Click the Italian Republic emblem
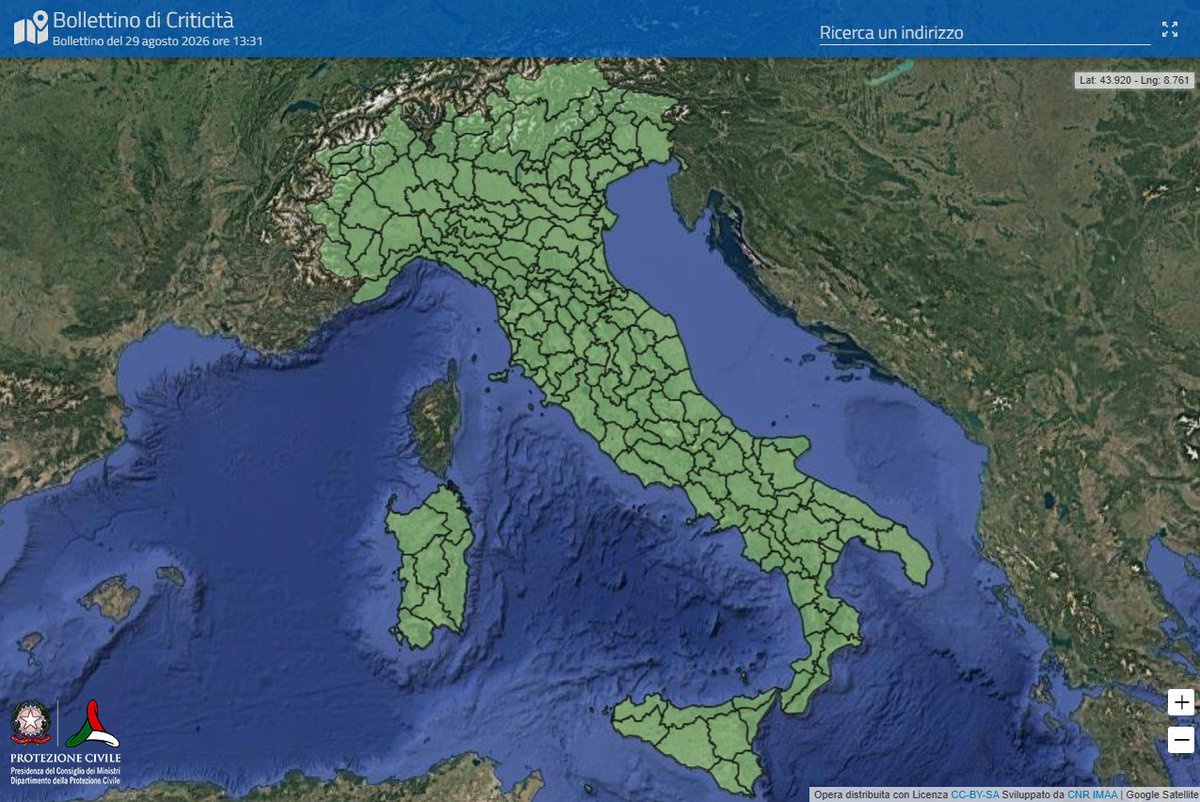This screenshot has height=802, width=1200. (31, 724)
